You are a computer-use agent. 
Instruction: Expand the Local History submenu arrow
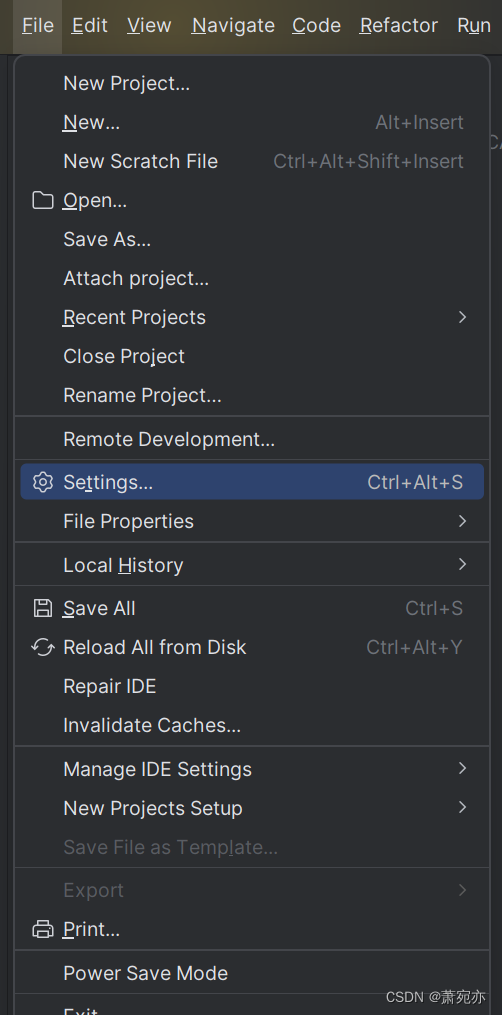(462, 564)
